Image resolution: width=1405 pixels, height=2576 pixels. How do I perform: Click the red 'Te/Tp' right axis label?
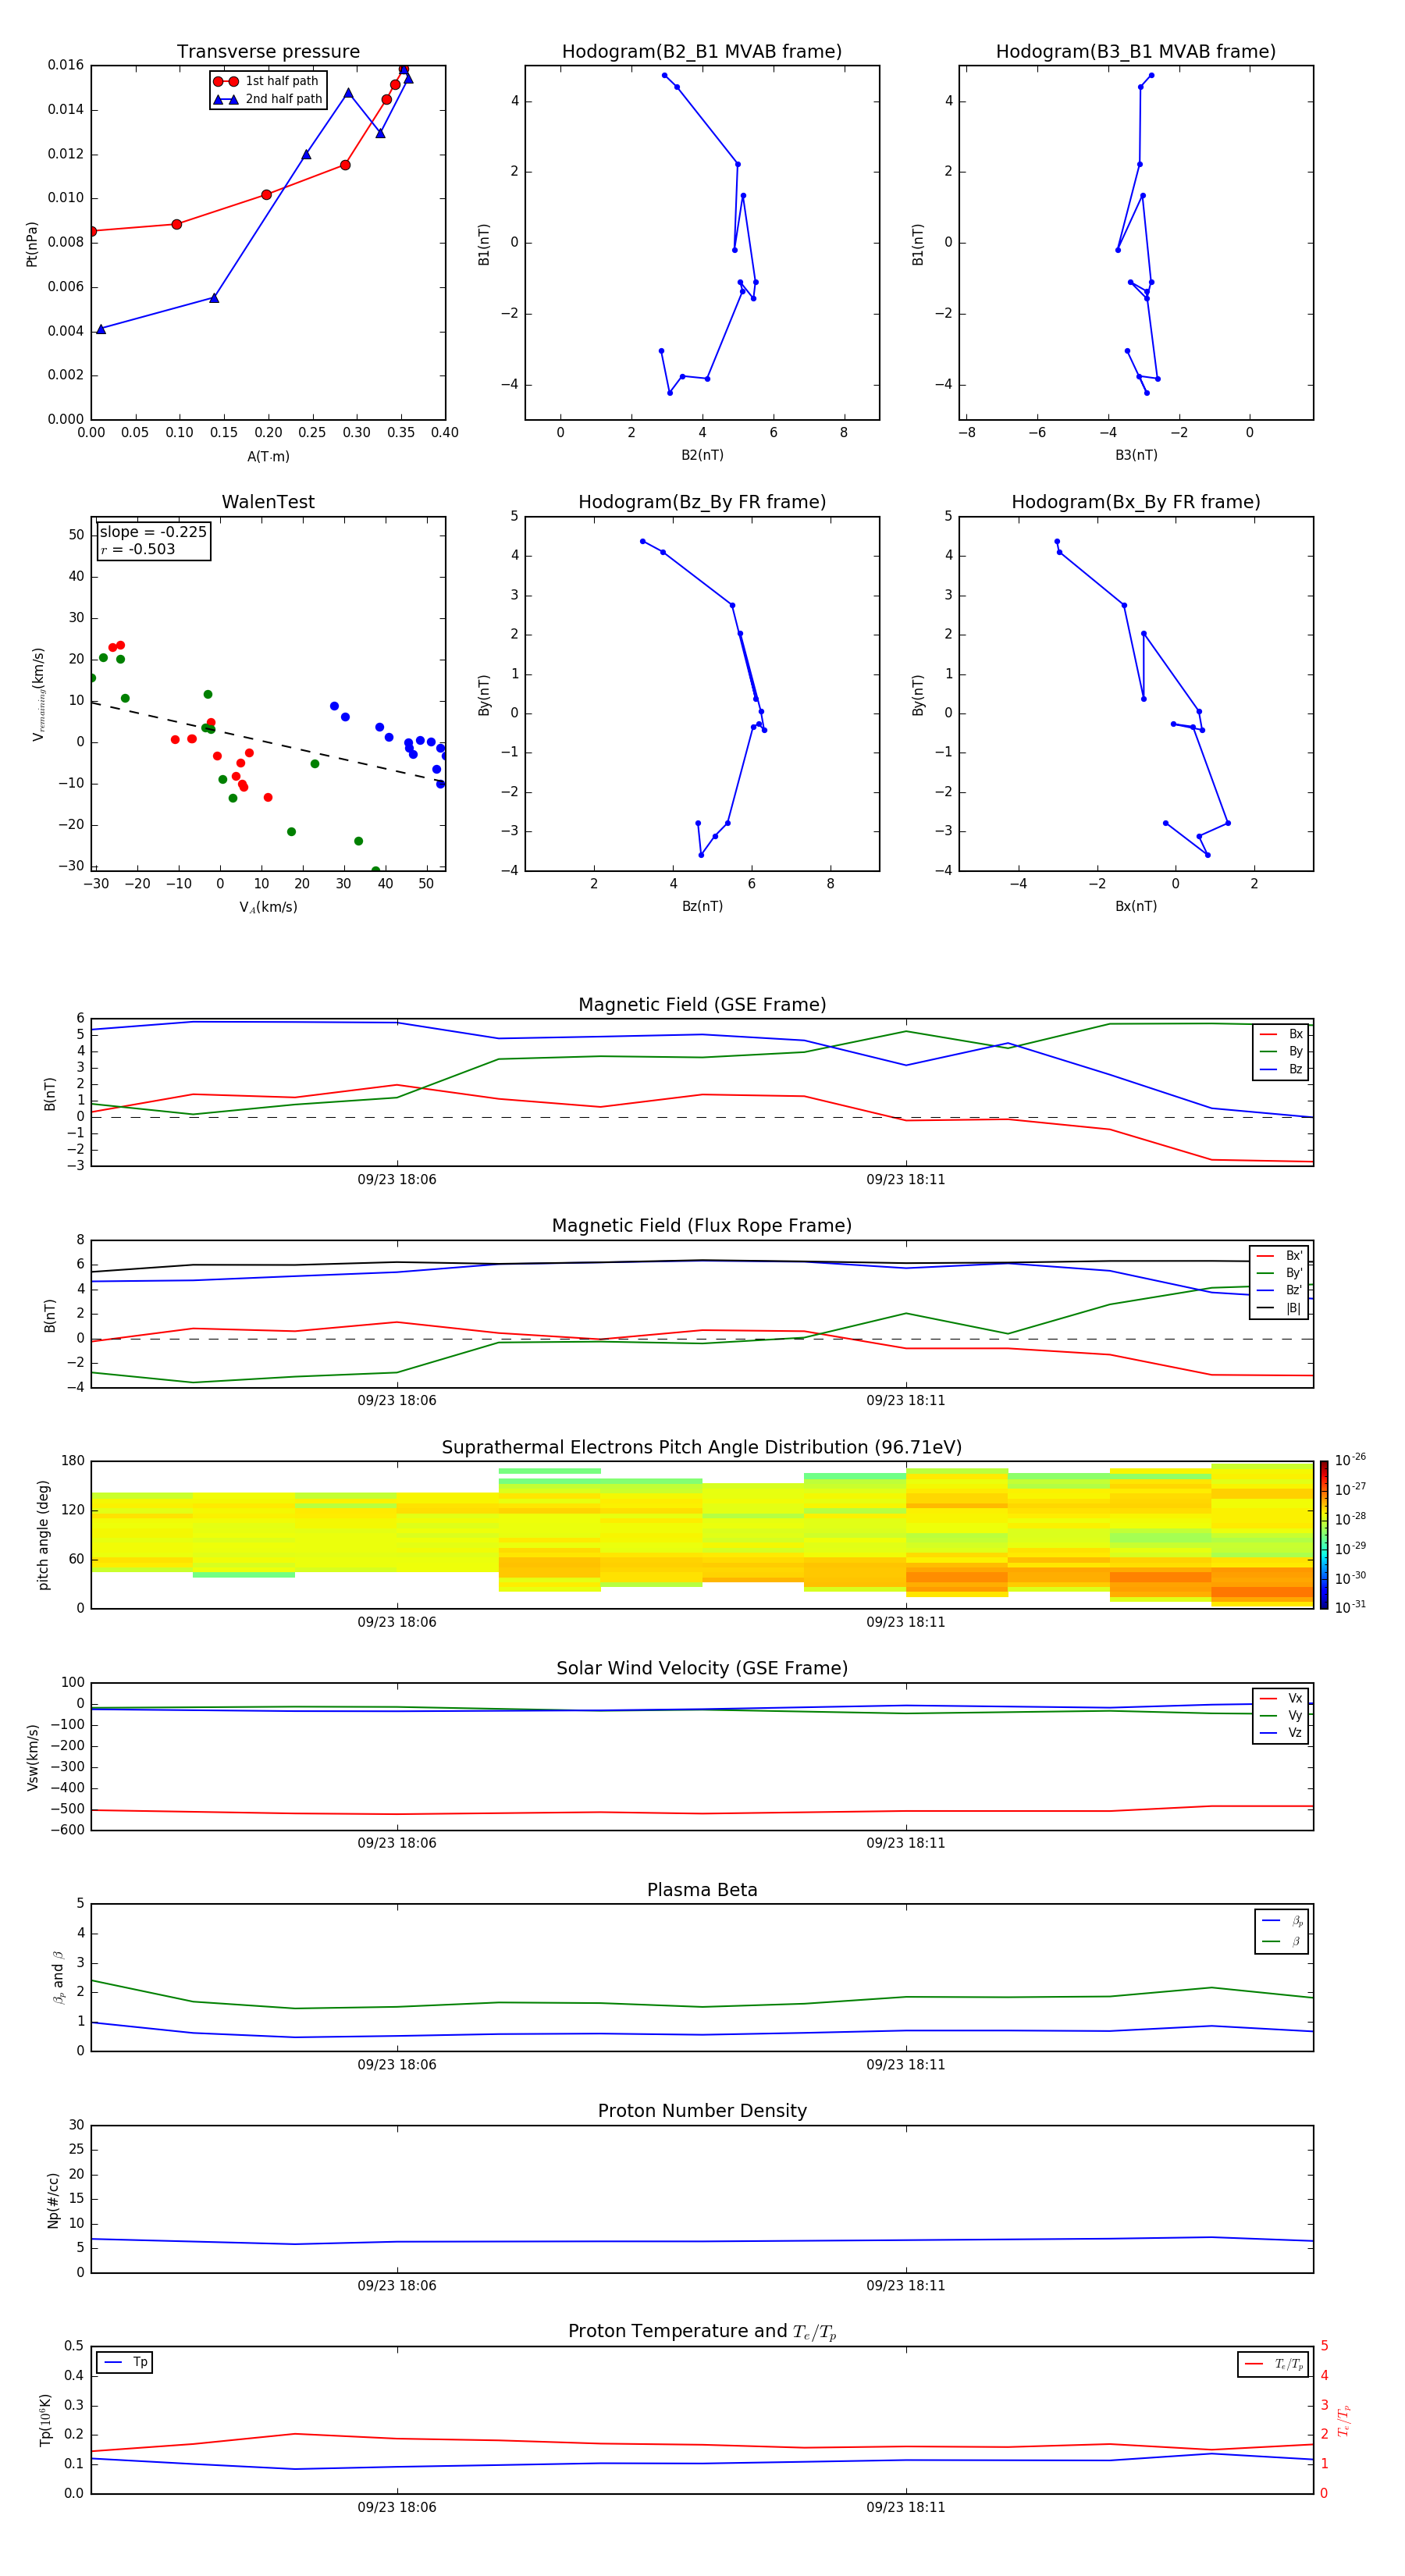coord(1344,2421)
